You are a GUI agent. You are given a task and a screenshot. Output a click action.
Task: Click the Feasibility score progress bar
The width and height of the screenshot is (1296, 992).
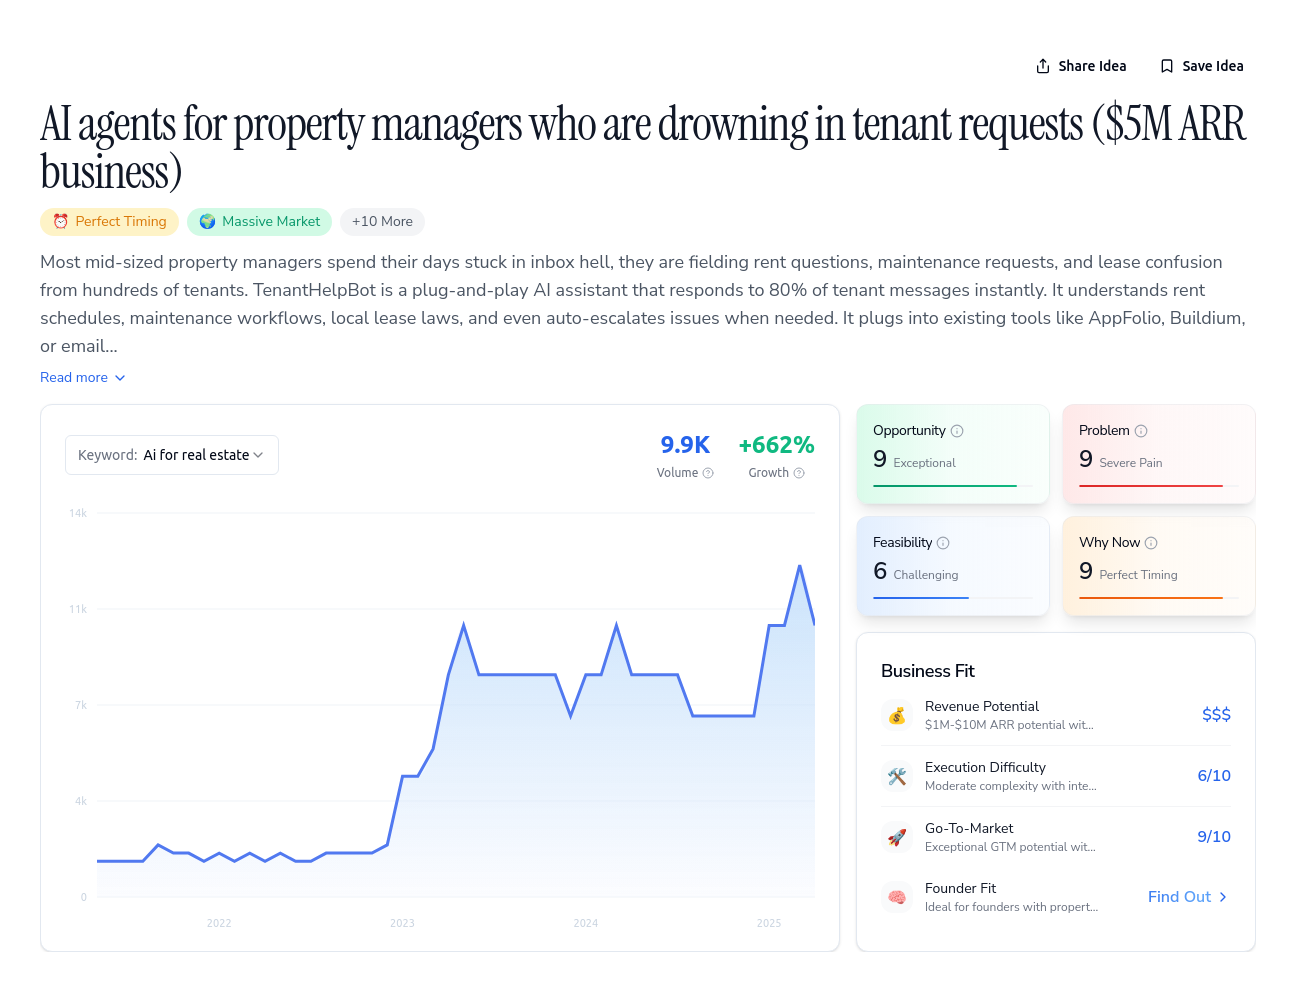click(x=953, y=598)
